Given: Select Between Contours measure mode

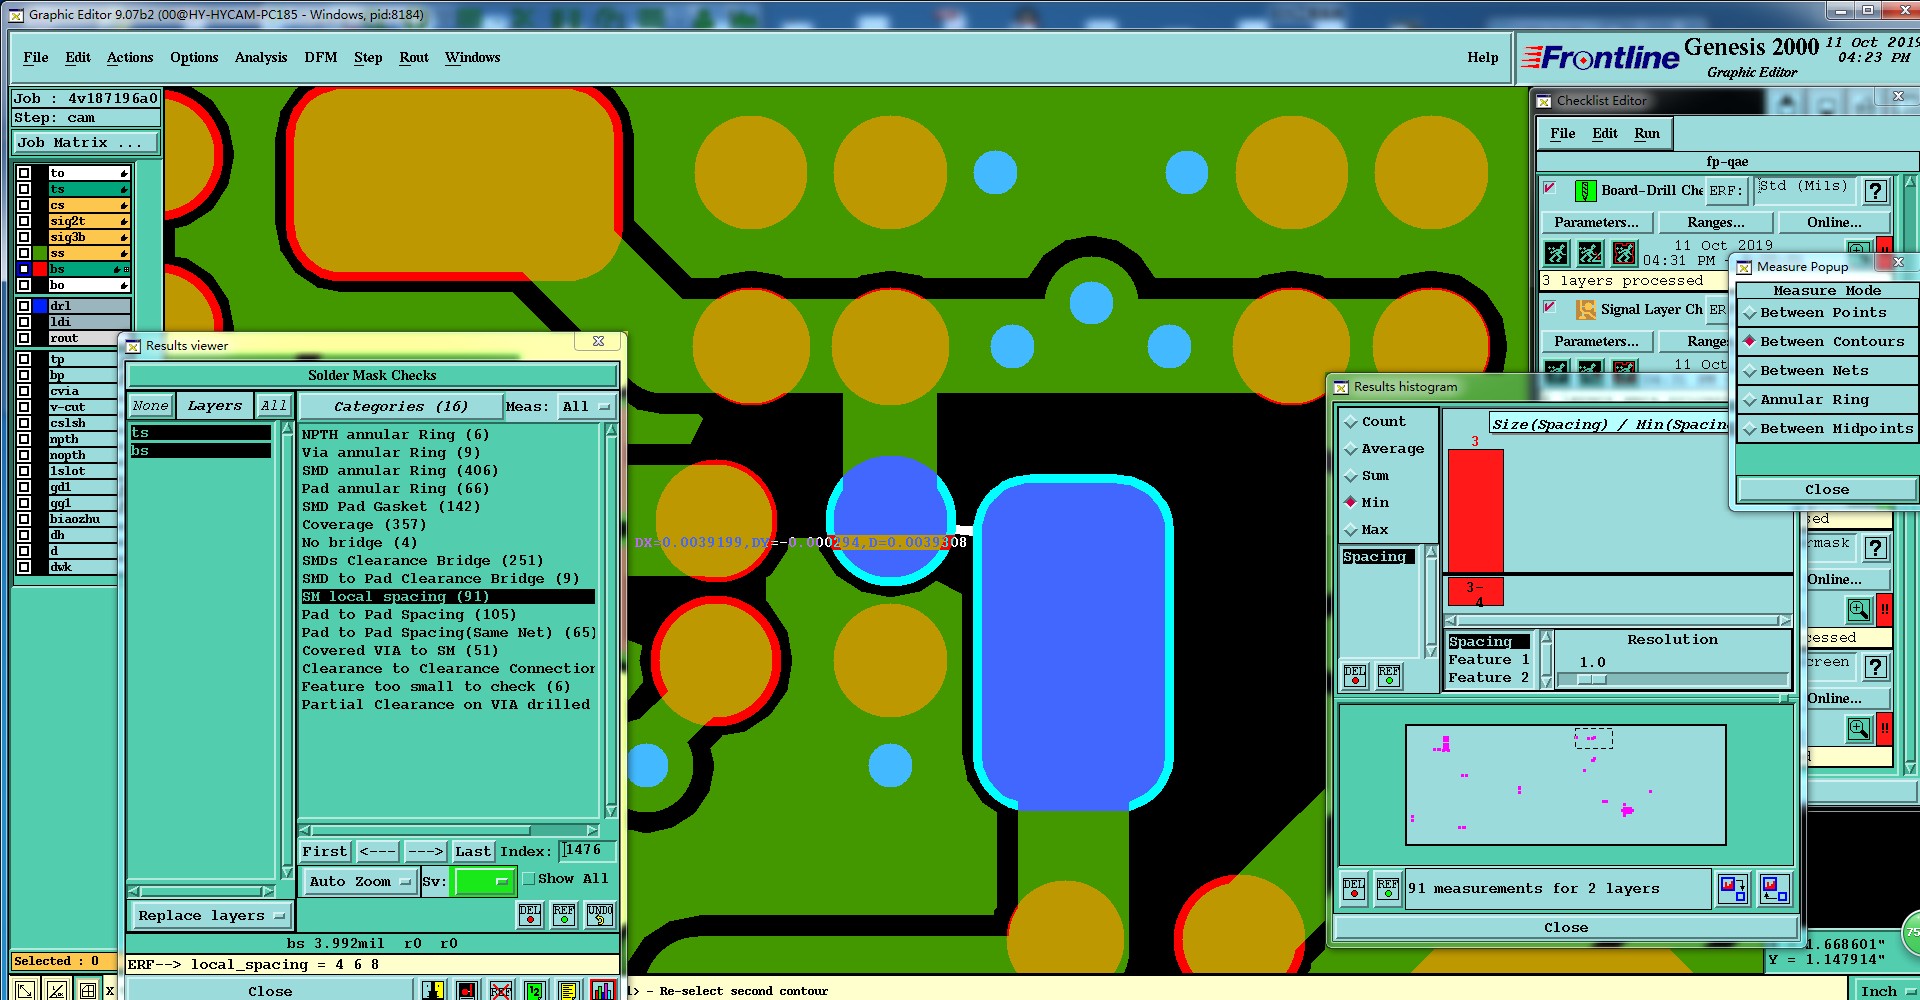Looking at the screenshot, I should (1826, 342).
